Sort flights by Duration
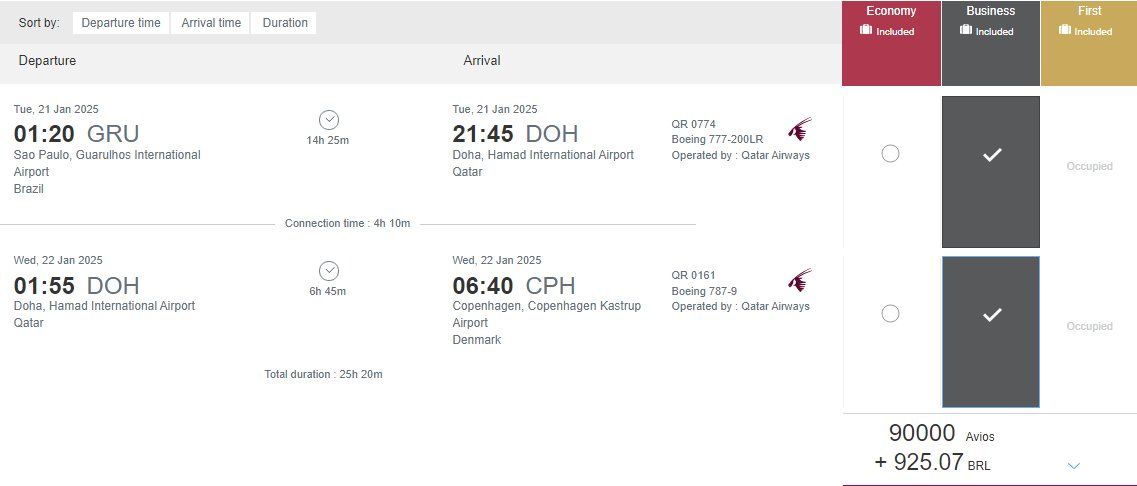This screenshot has width=1137, height=486. 285,23
